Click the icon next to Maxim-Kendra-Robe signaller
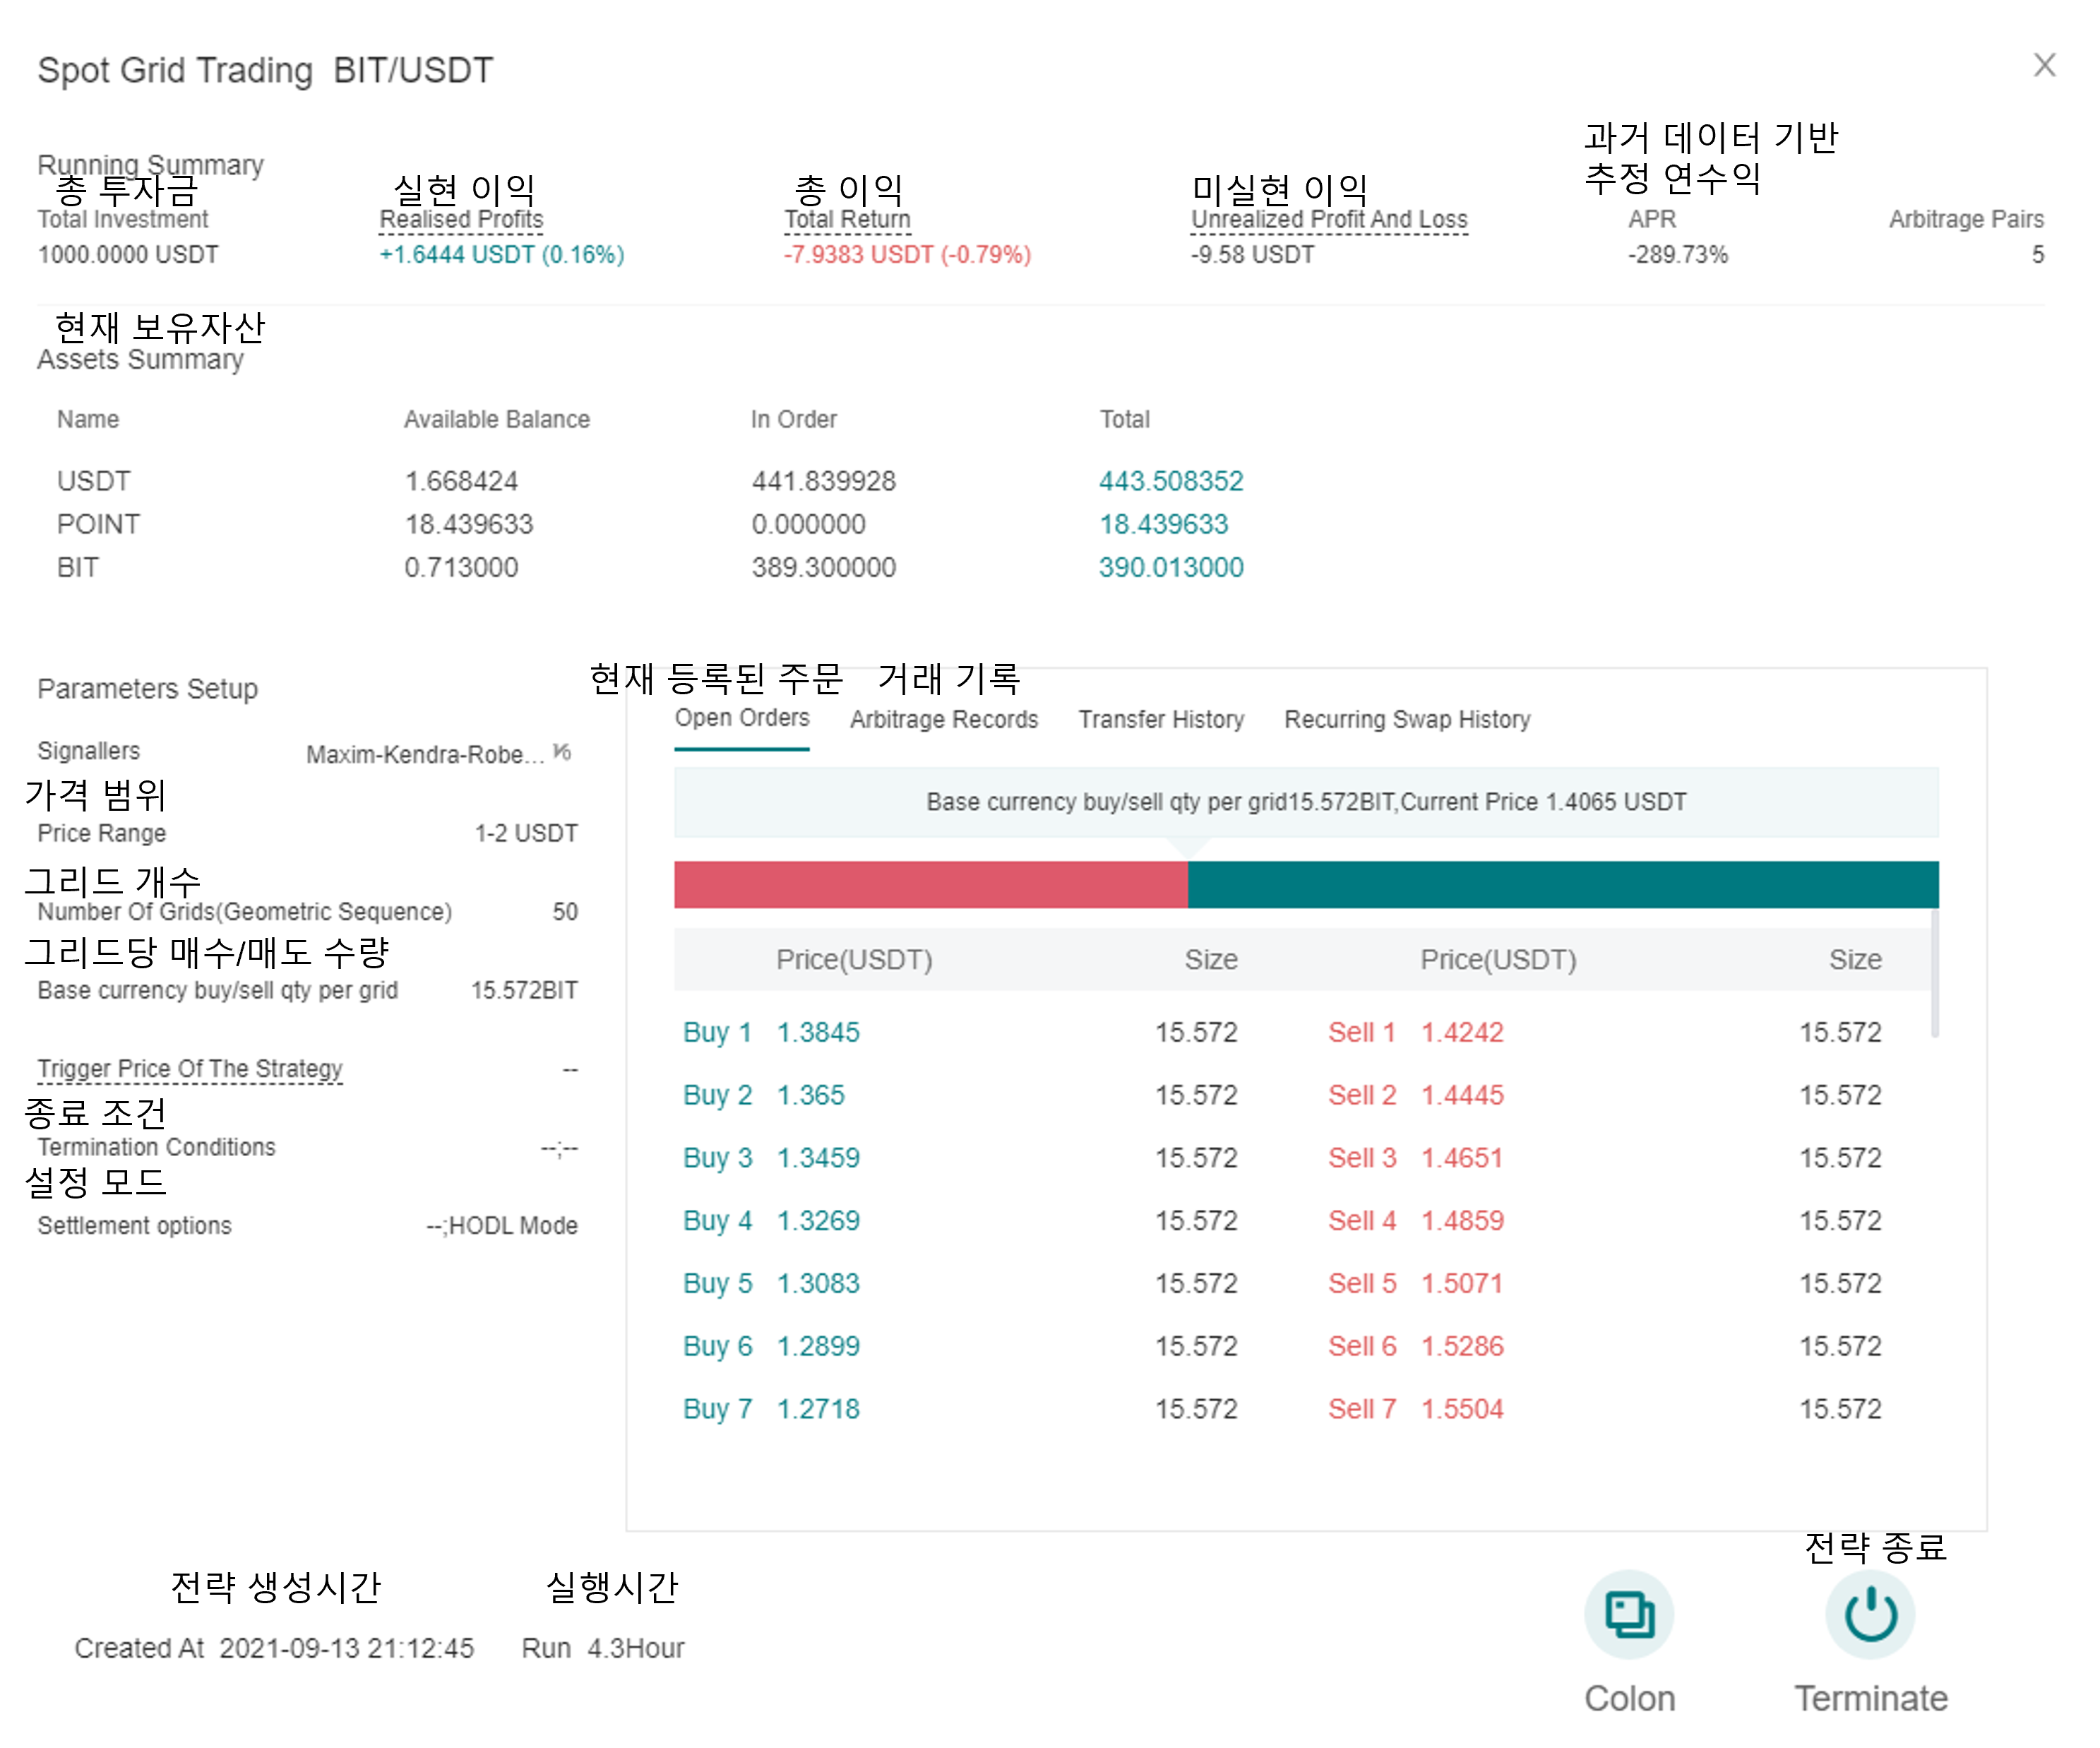The height and width of the screenshot is (1748, 2100). click(562, 752)
